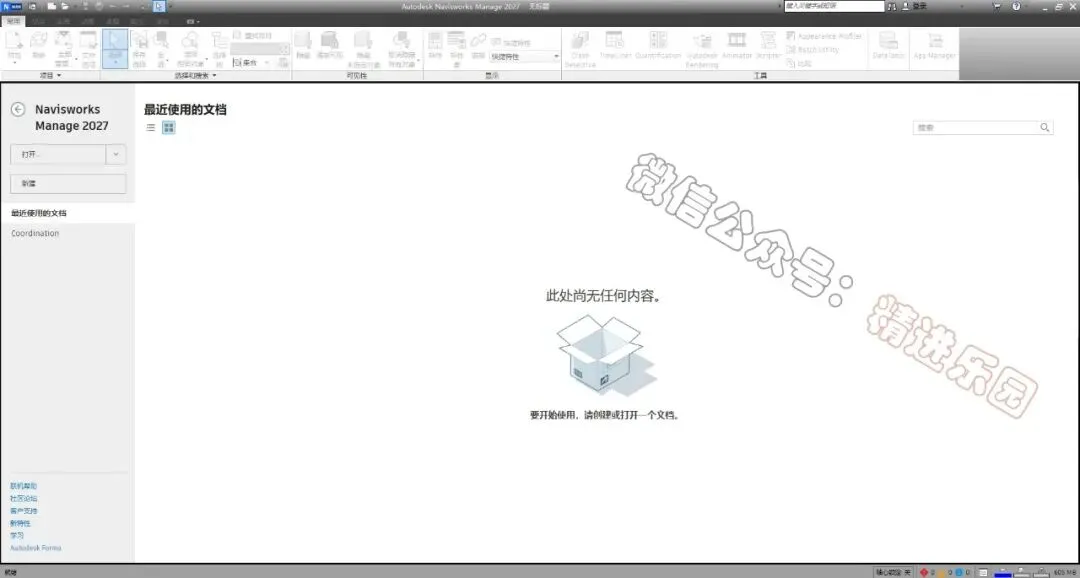1080x578 pixels.
Task: Open the Online Help (联机帮助) link
Action: pos(23,486)
